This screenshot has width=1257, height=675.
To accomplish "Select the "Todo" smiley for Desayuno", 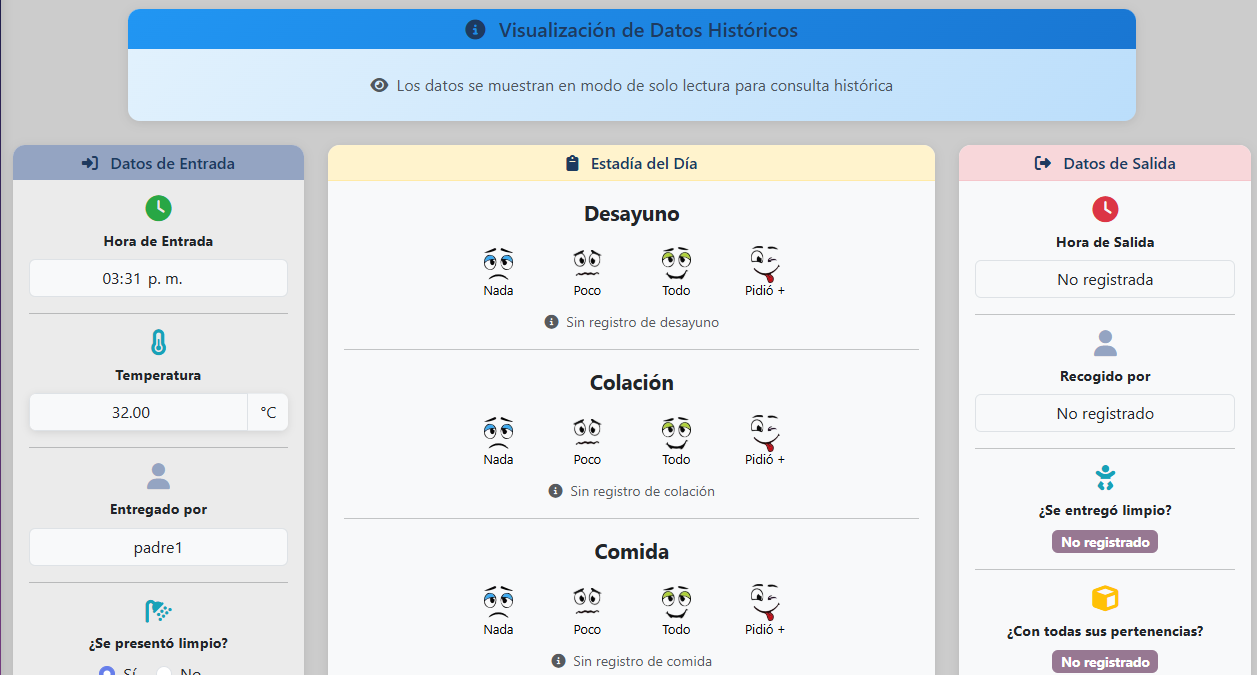I will pos(676,264).
